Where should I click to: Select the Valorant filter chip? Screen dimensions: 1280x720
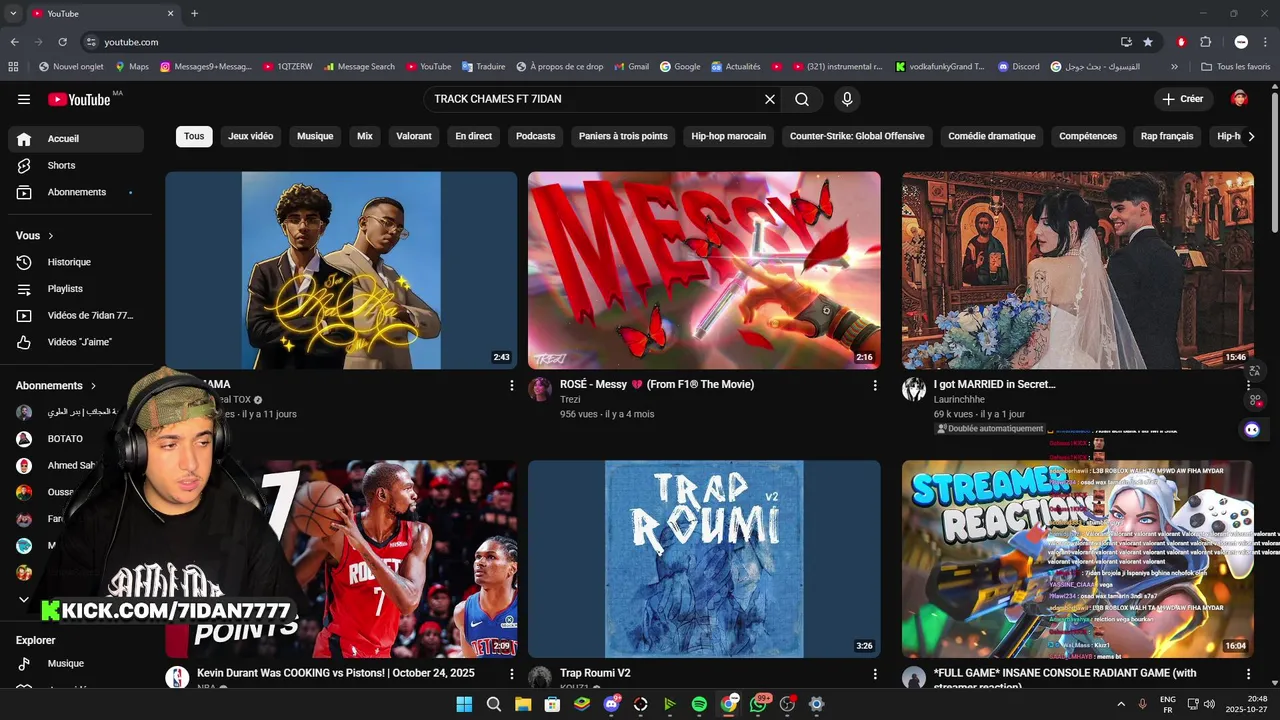414,136
